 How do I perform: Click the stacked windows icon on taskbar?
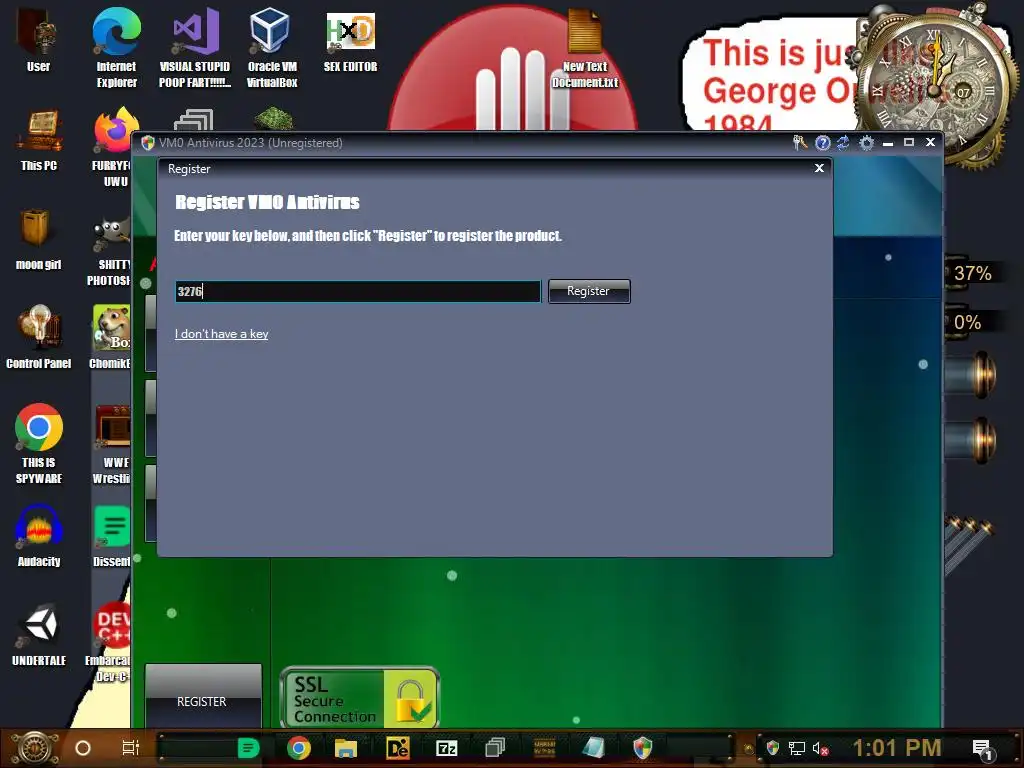click(x=496, y=748)
